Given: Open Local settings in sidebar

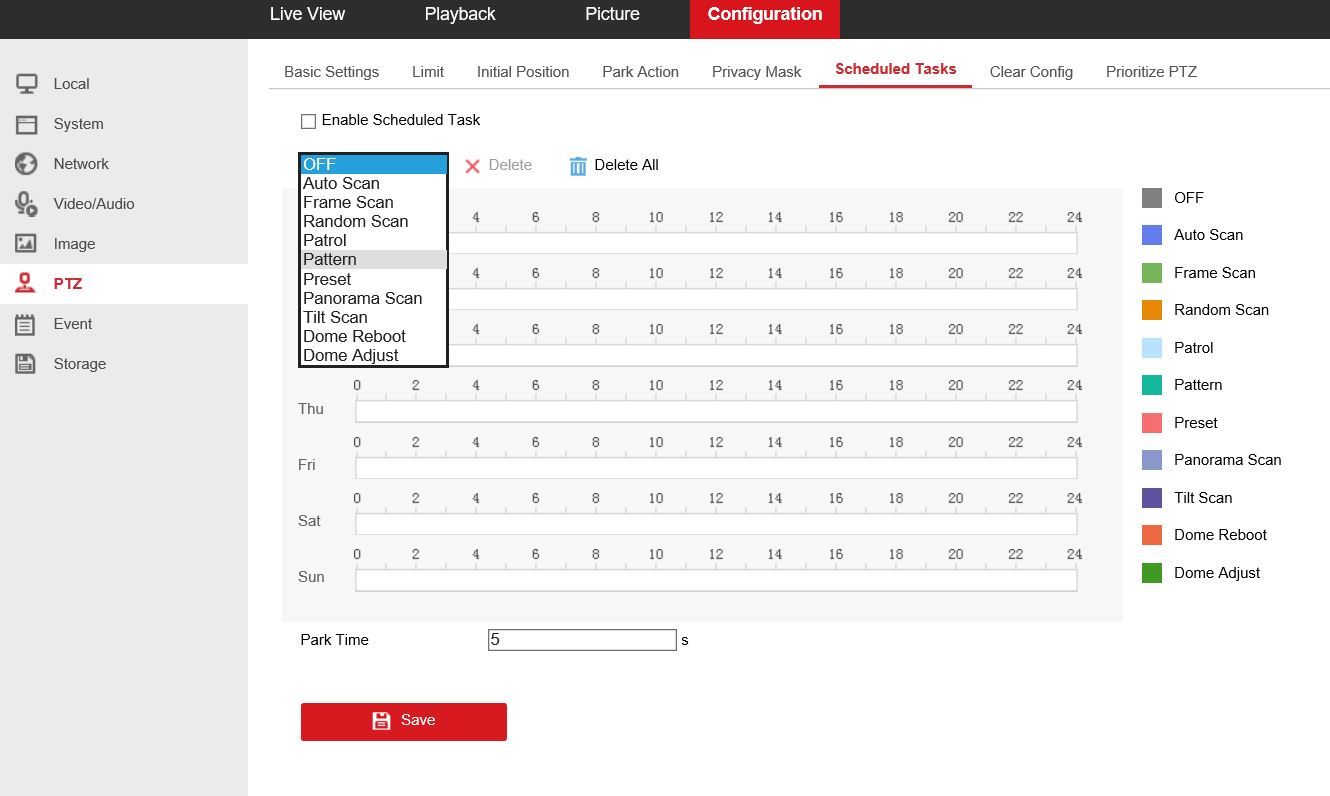Looking at the screenshot, I should coord(124,84).
